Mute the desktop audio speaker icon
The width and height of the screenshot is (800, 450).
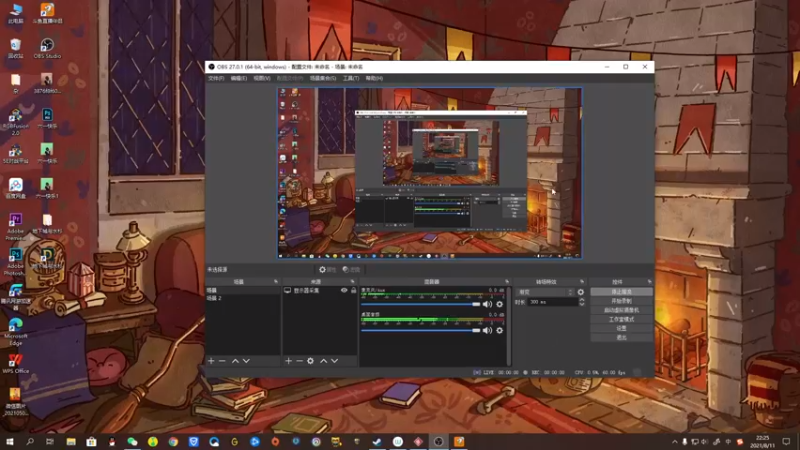coord(487,330)
